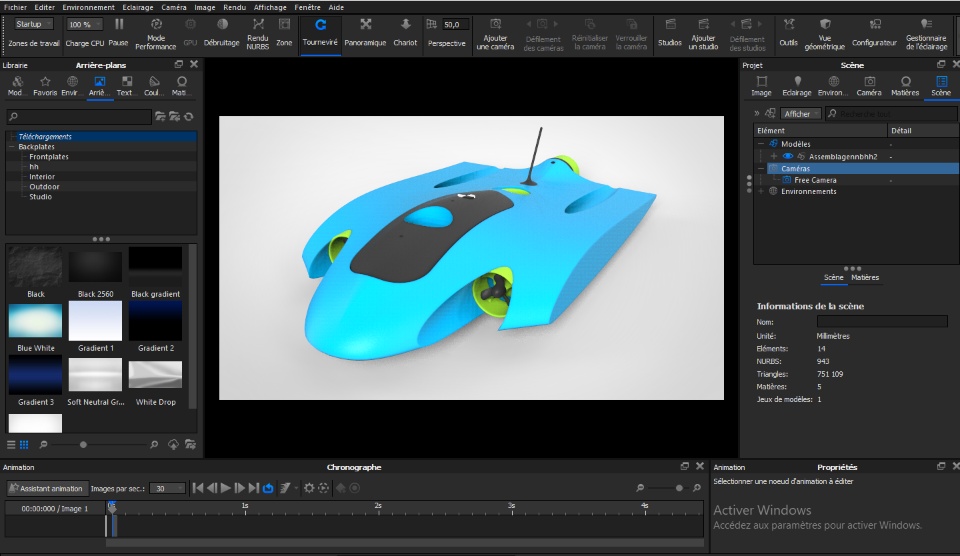Click the library search field

(x=79, y=116)
